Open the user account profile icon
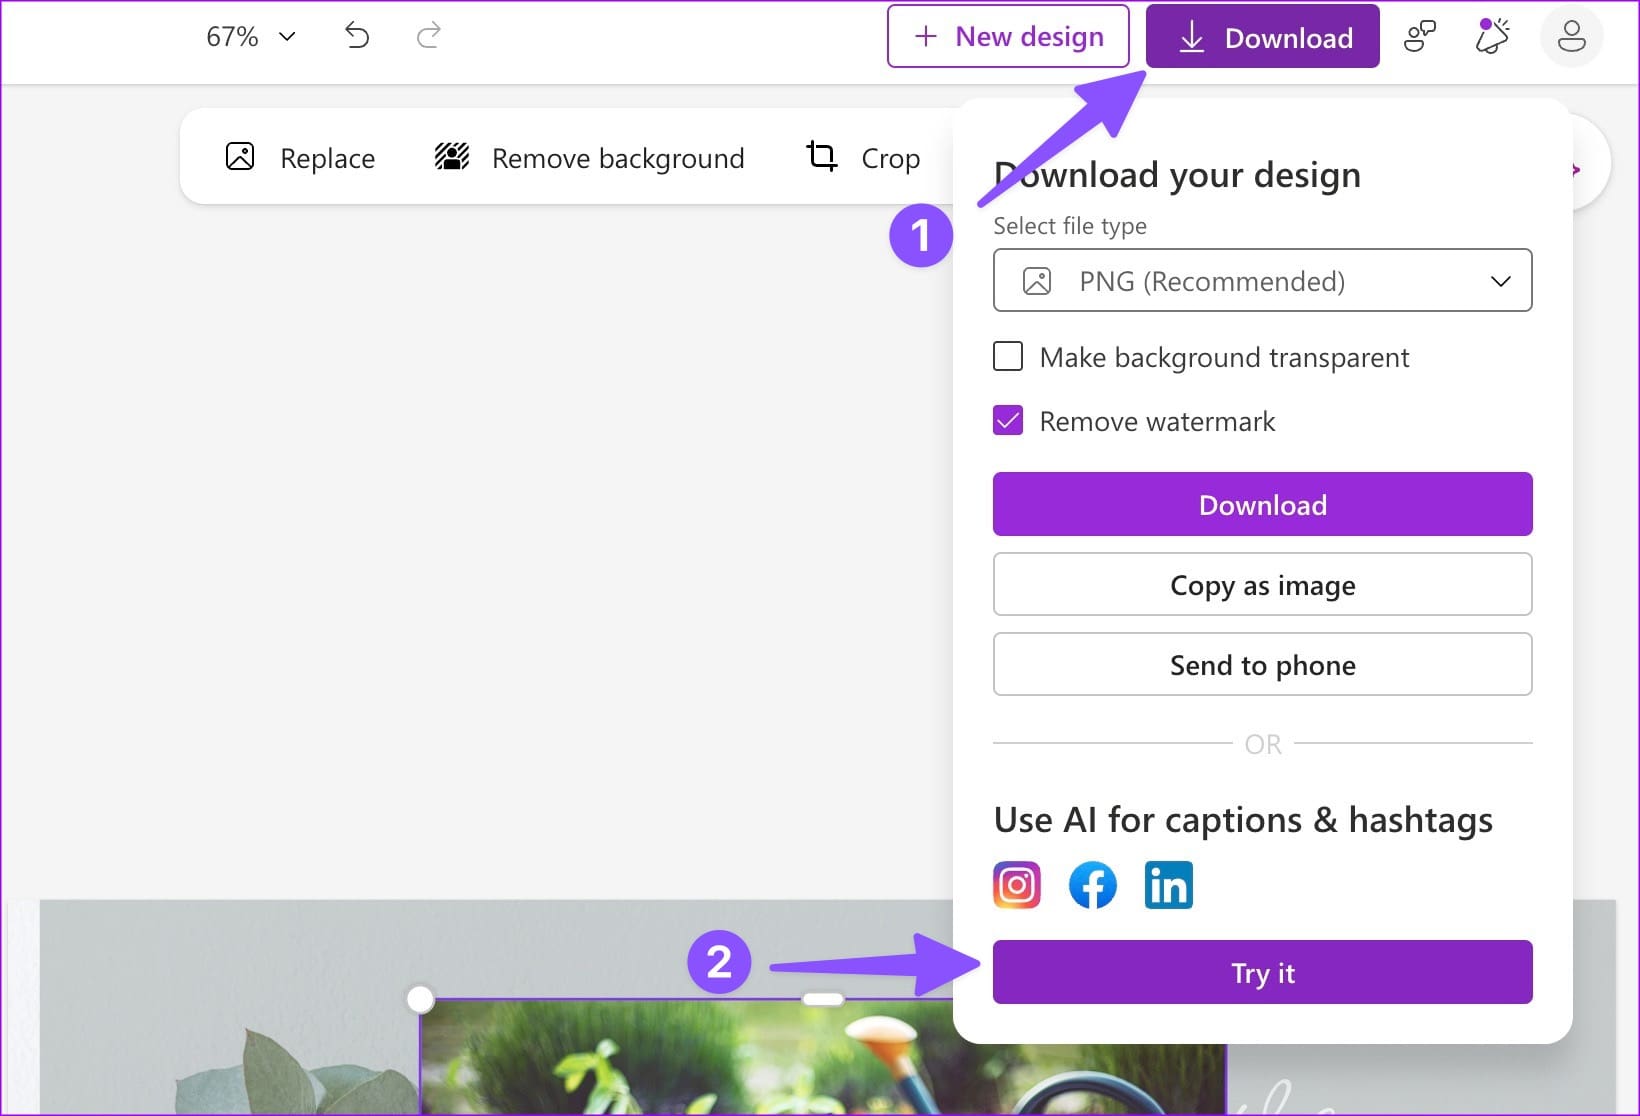 [x=1572, y=37]
